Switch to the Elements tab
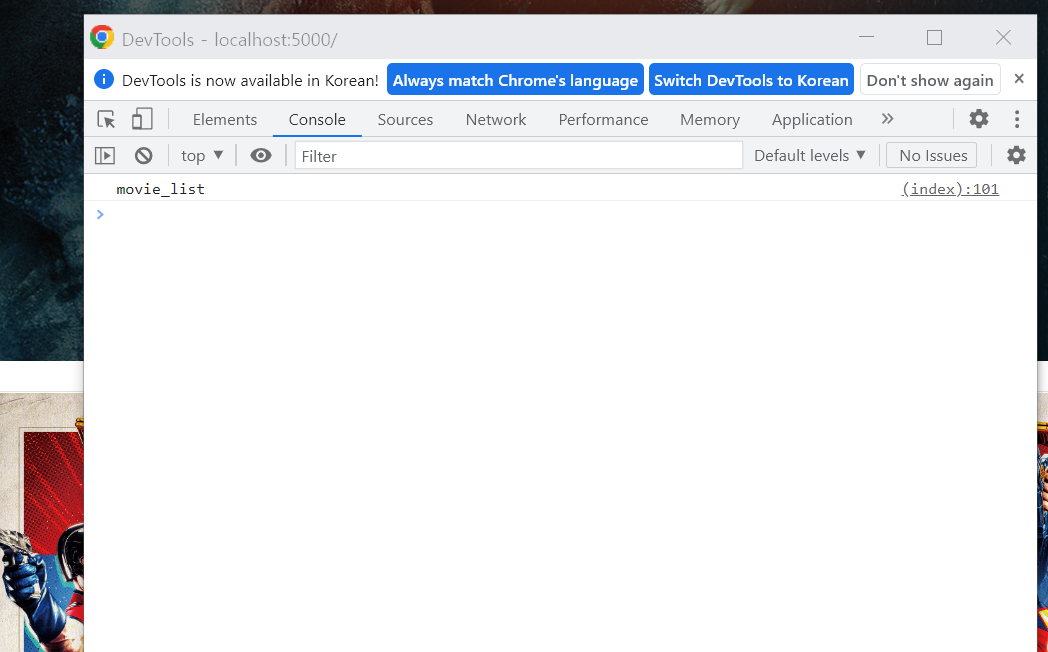 pos(225,120)
